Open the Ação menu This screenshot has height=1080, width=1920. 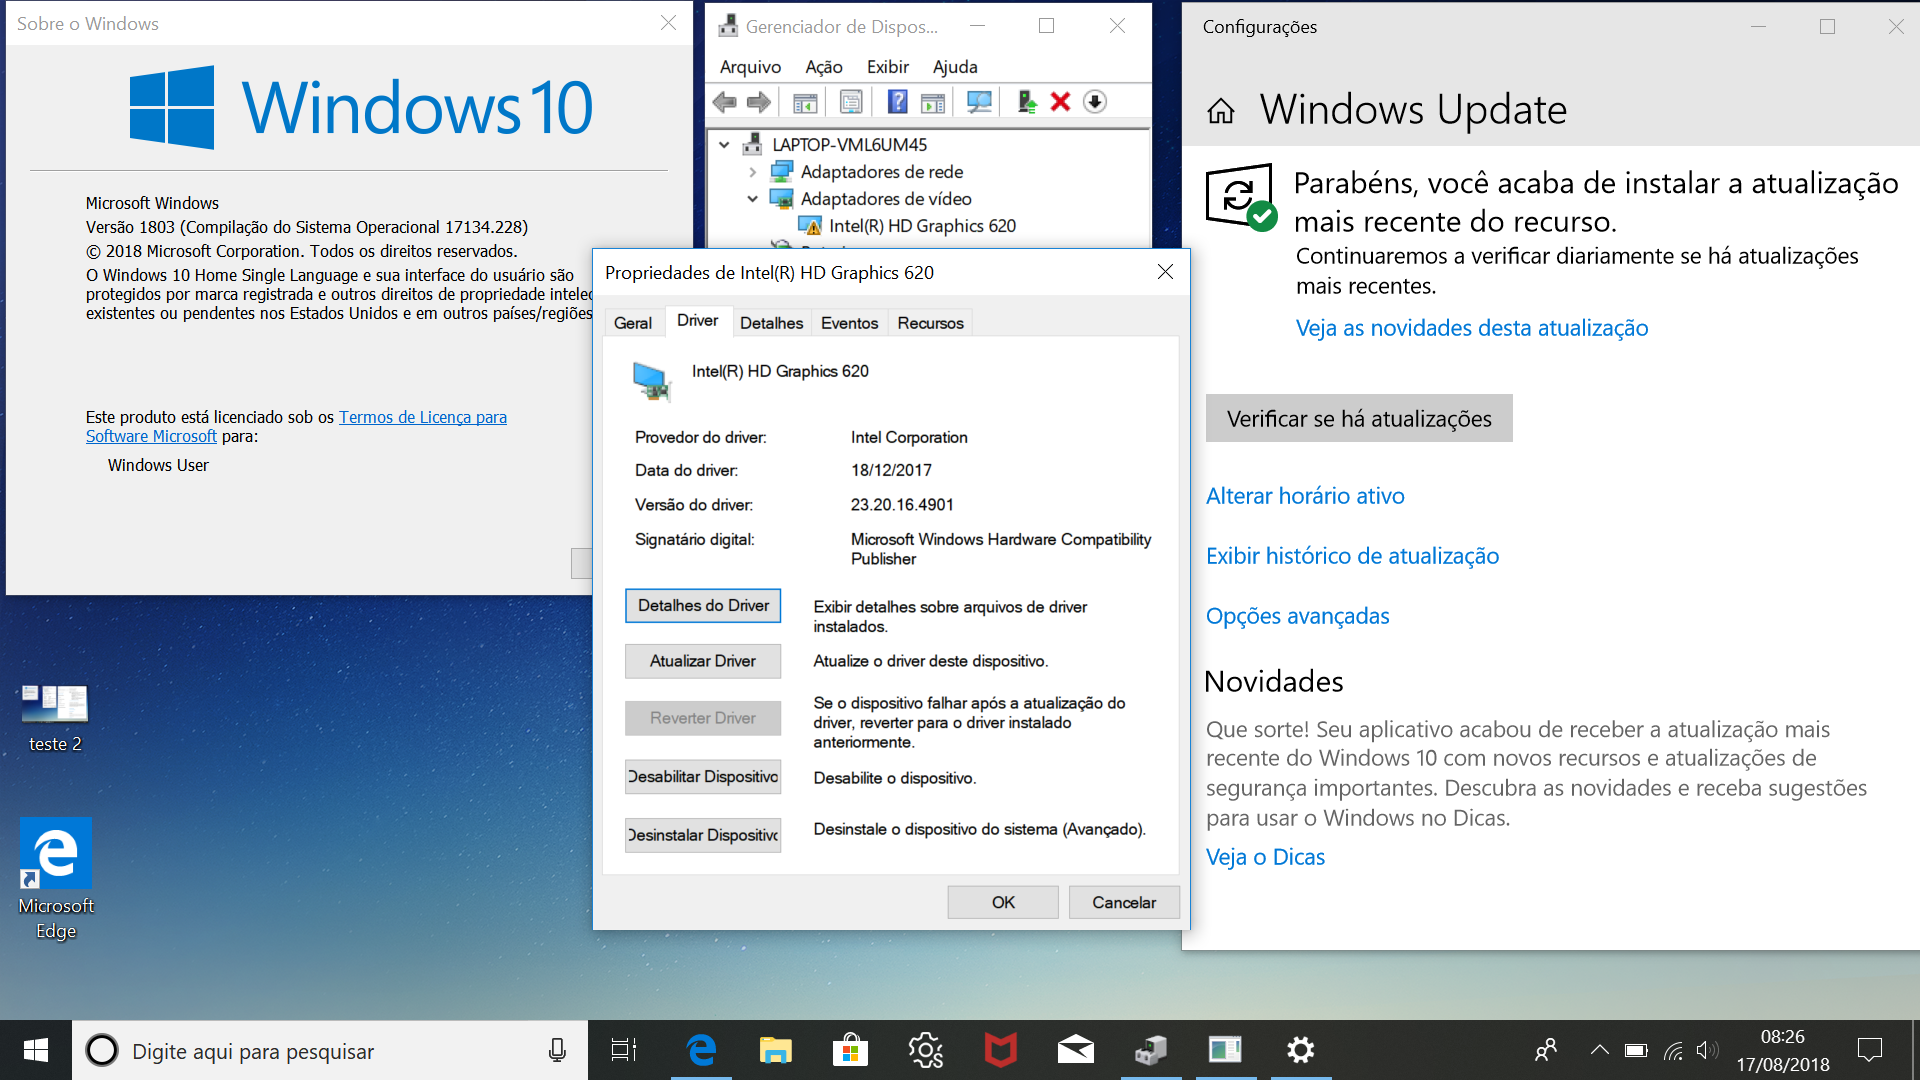[x=824, y=67]
